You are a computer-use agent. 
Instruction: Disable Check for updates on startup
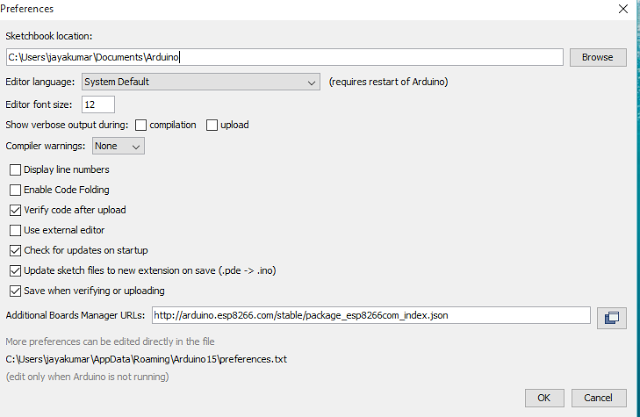coord(15,250)
